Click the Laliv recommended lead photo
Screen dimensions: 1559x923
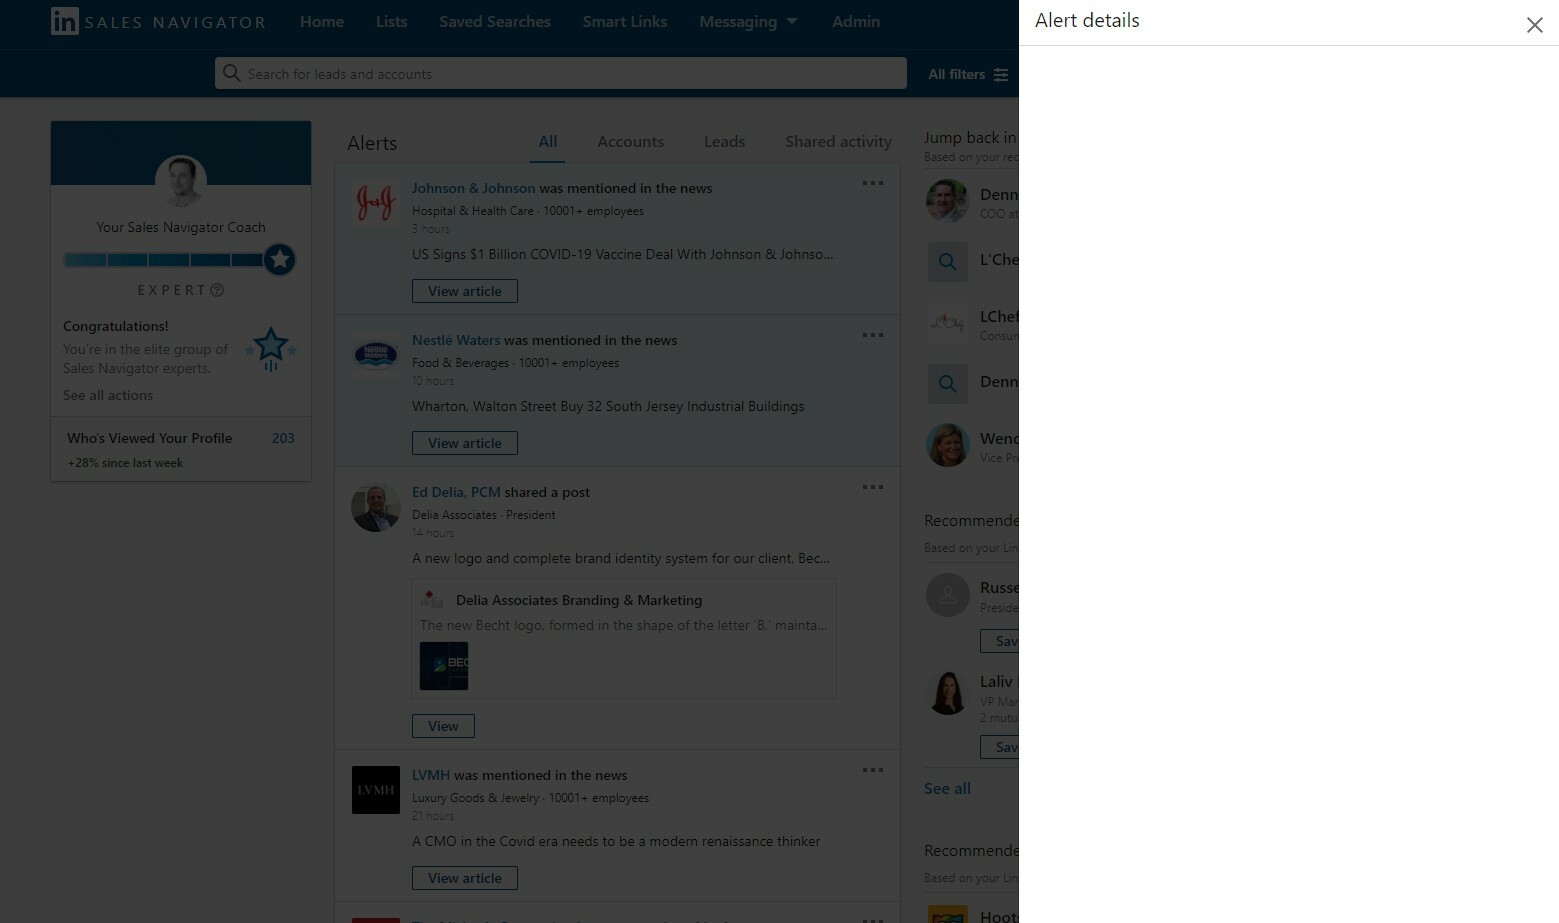point(947,693)
